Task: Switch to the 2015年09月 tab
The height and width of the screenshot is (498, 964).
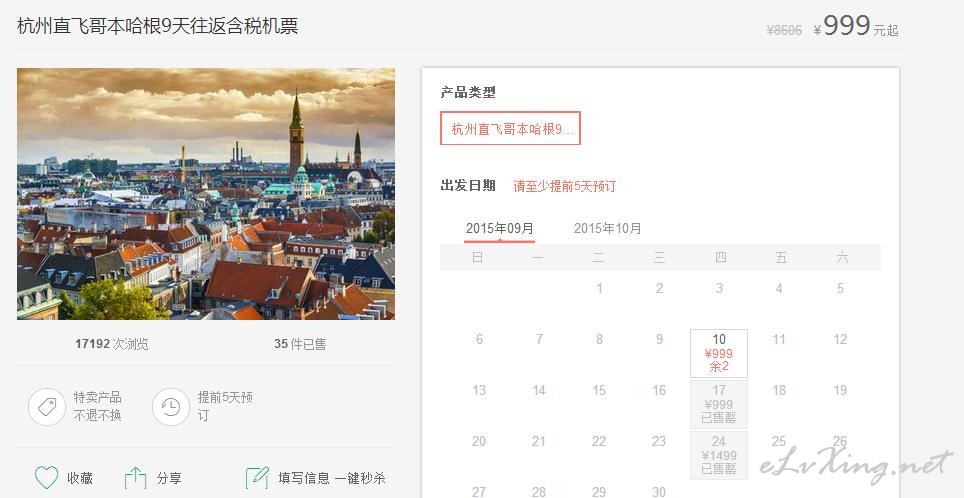Action: pyautogui.click(x=500, y=229)
